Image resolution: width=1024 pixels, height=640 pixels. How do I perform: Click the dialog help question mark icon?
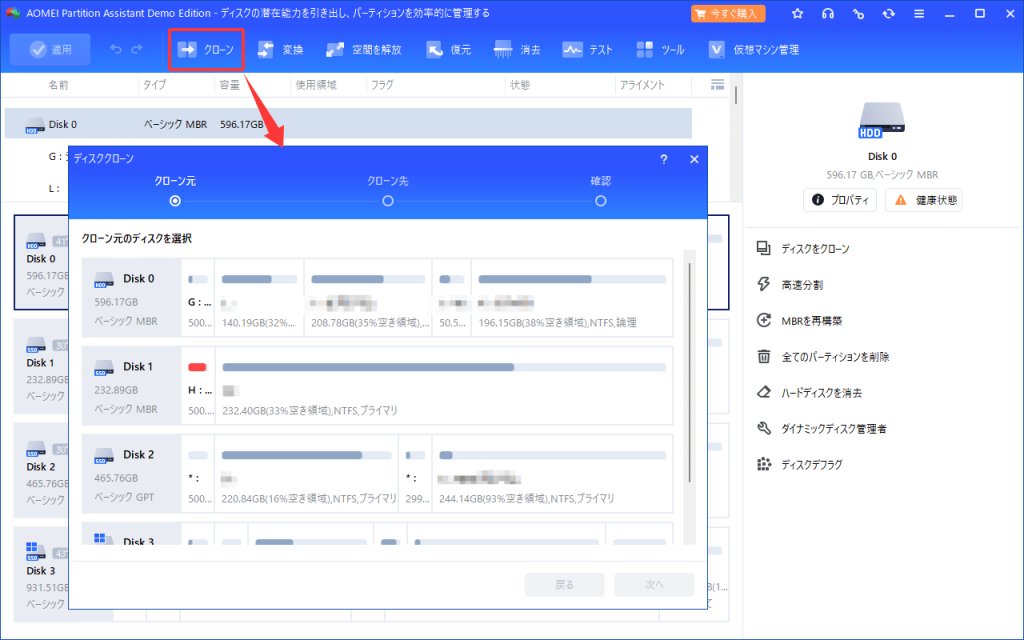(x=664, y=159)
